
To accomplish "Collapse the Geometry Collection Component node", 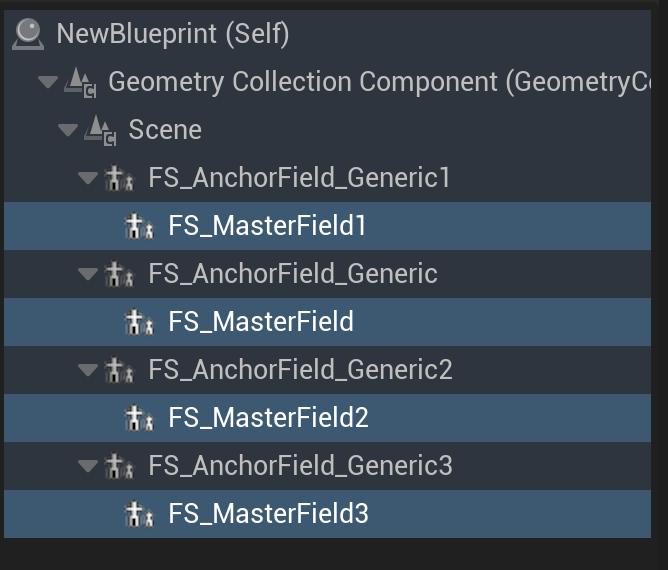I will (x=47, y=82).
